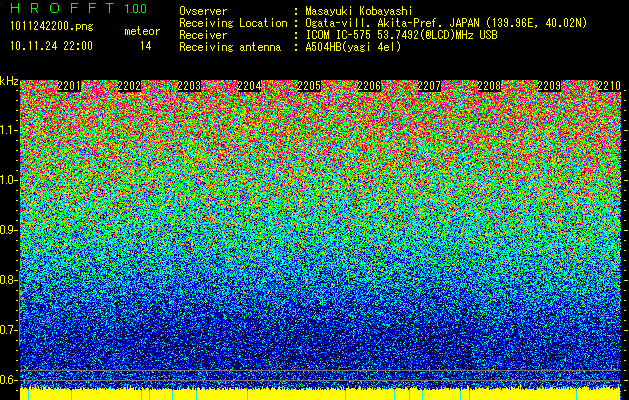
Task: Click the filename 1011242200.png
Action: [x=52, y=27]
